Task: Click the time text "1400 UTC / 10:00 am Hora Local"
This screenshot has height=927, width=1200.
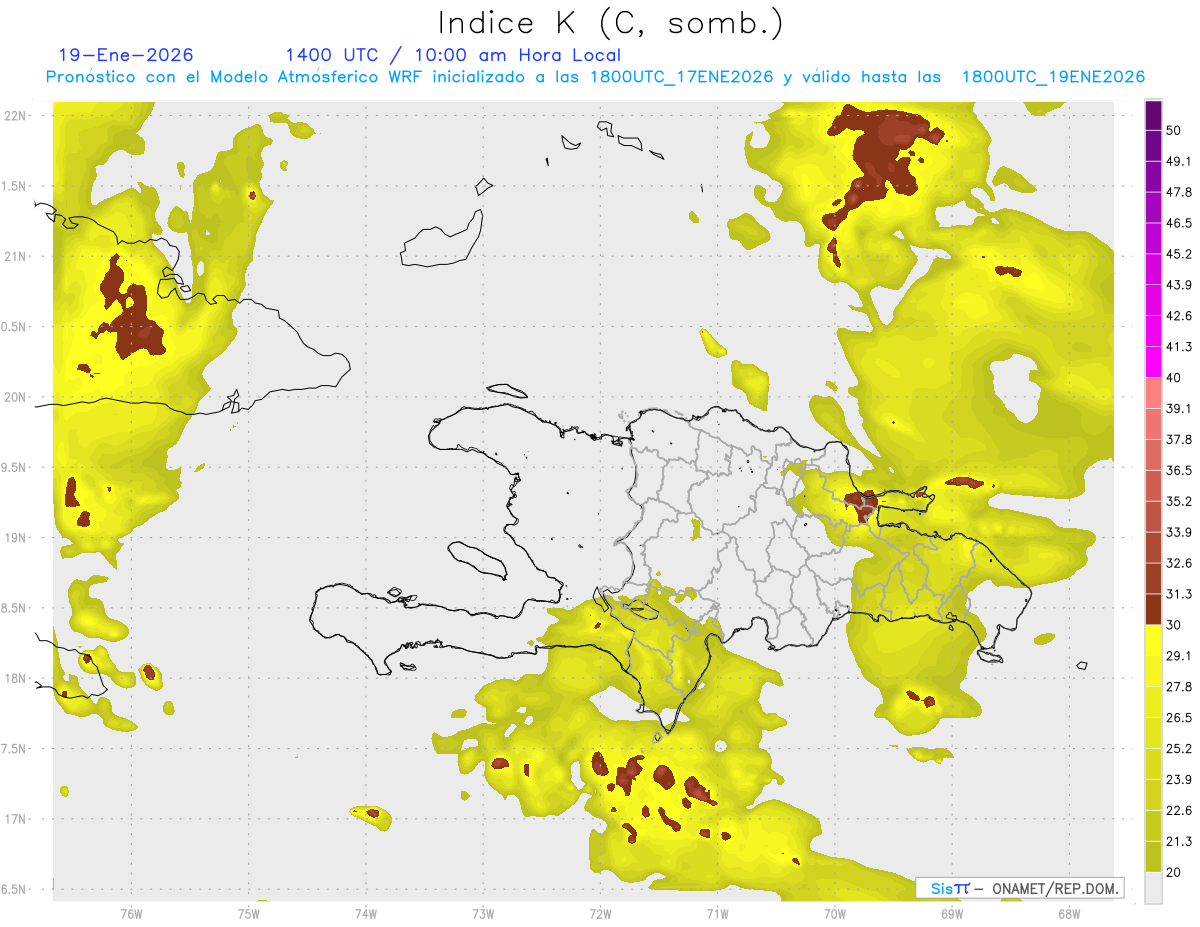Action: click(453, 55)
